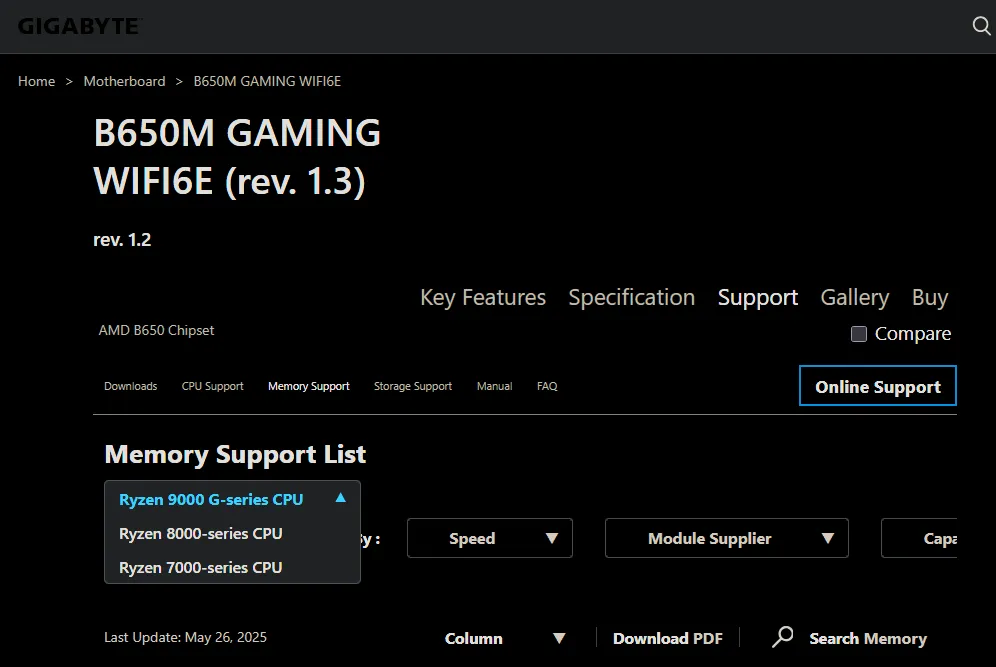Go to Key Features tab
996x667 pixels.
[483, 297]
